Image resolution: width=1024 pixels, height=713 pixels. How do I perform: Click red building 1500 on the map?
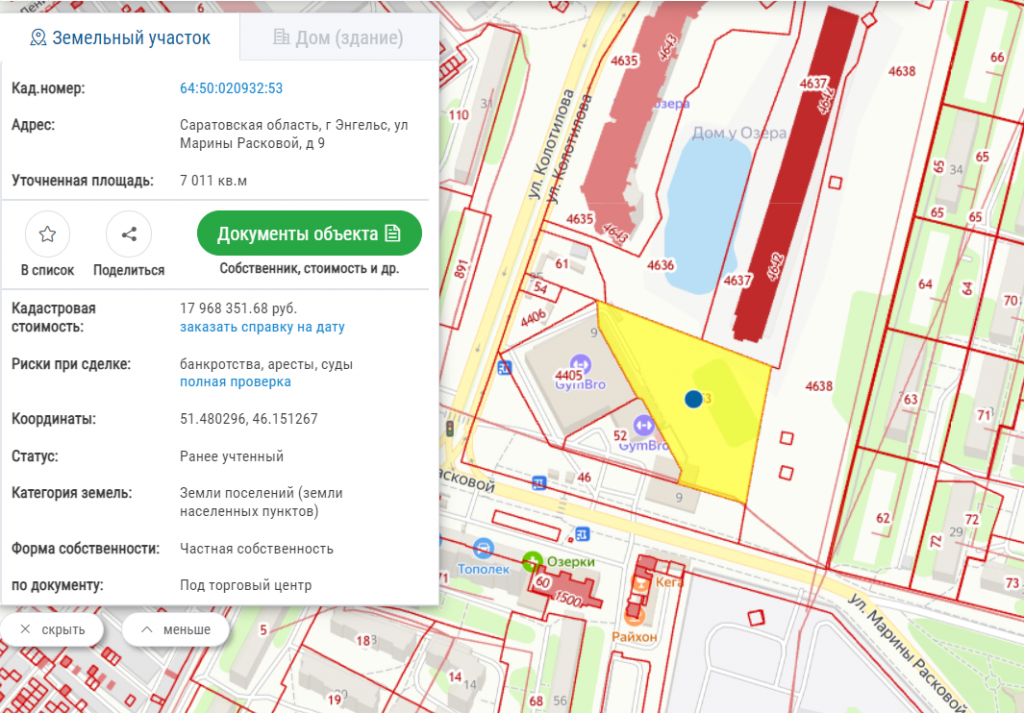tap(567, 594)
